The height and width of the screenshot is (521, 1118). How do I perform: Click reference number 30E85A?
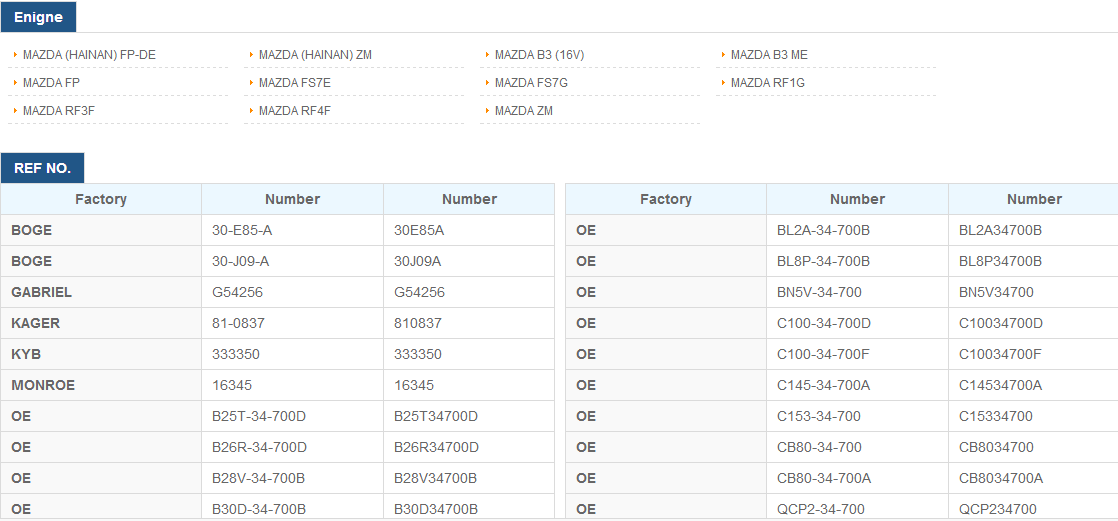click(x=418, y=230)
